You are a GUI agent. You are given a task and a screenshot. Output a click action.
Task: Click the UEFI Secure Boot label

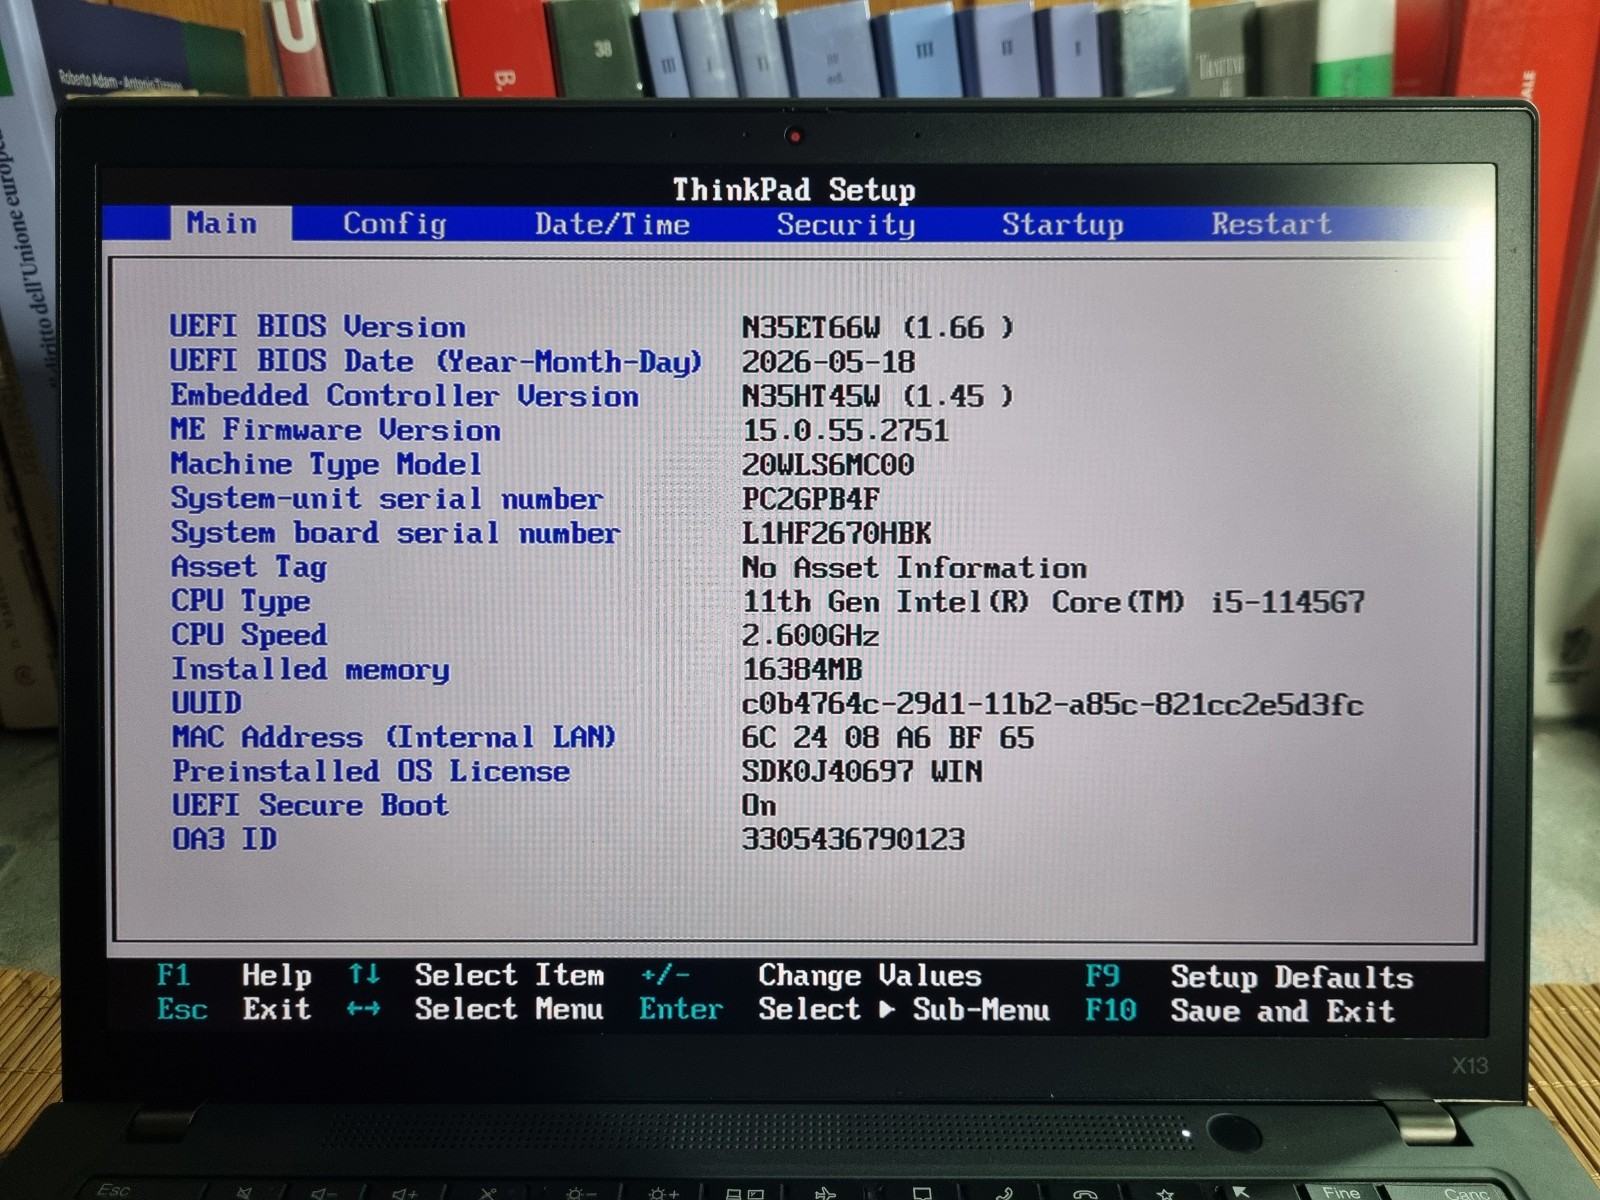coord(310,806)
